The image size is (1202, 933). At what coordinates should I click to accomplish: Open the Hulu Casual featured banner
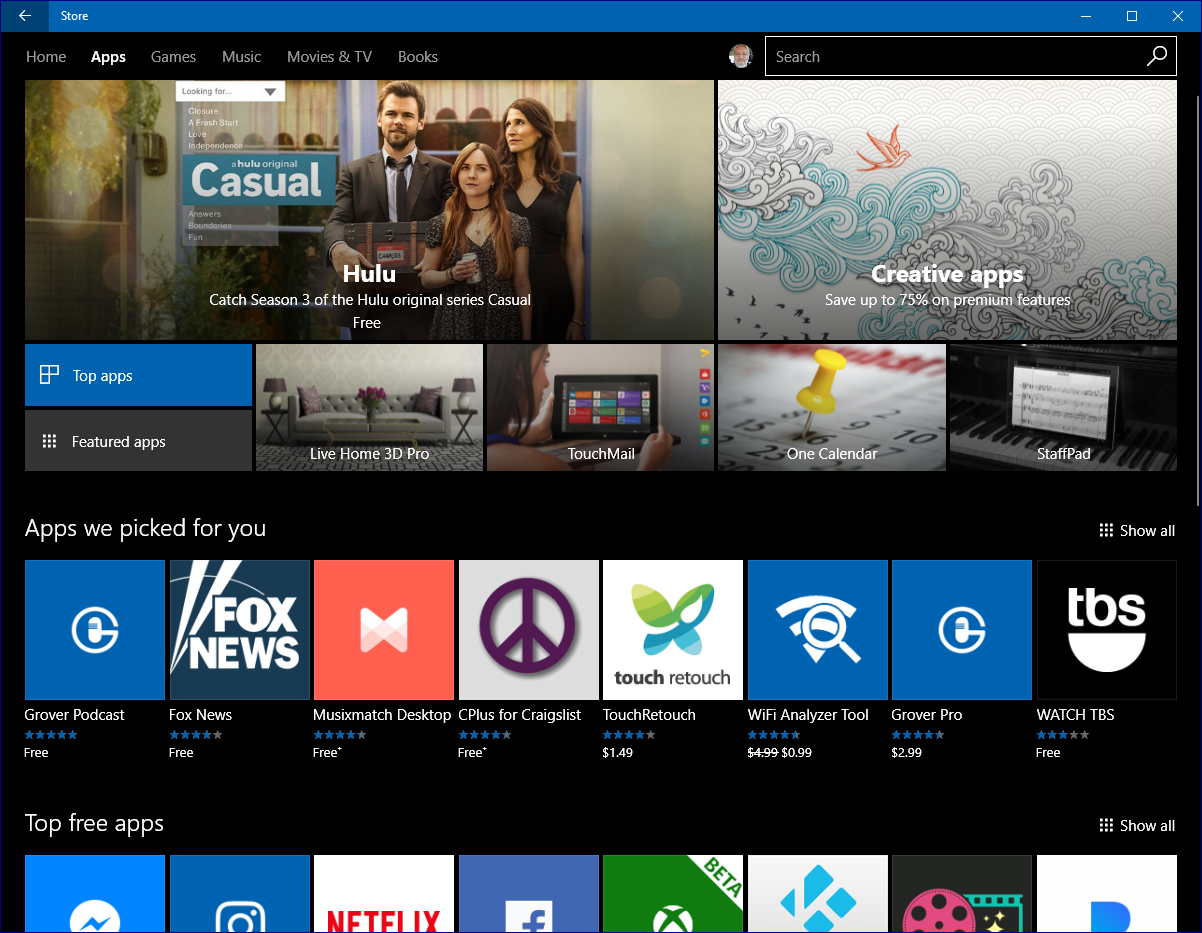coord(369,210)
